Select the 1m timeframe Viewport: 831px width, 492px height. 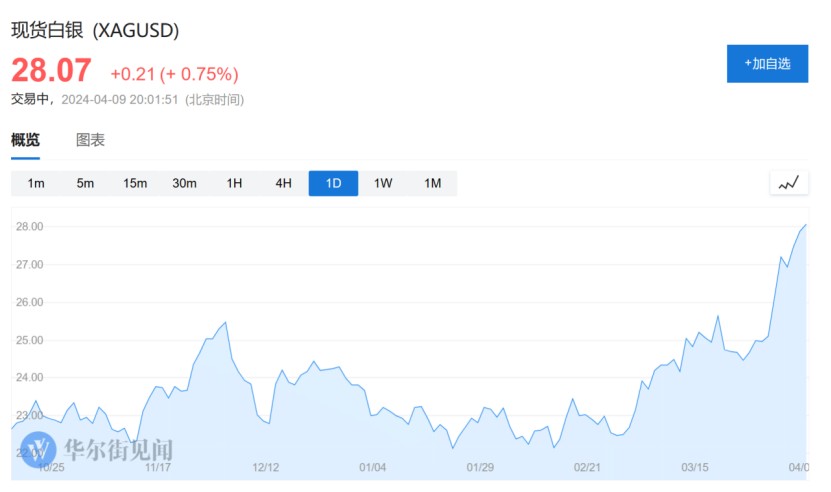point(36,183)
